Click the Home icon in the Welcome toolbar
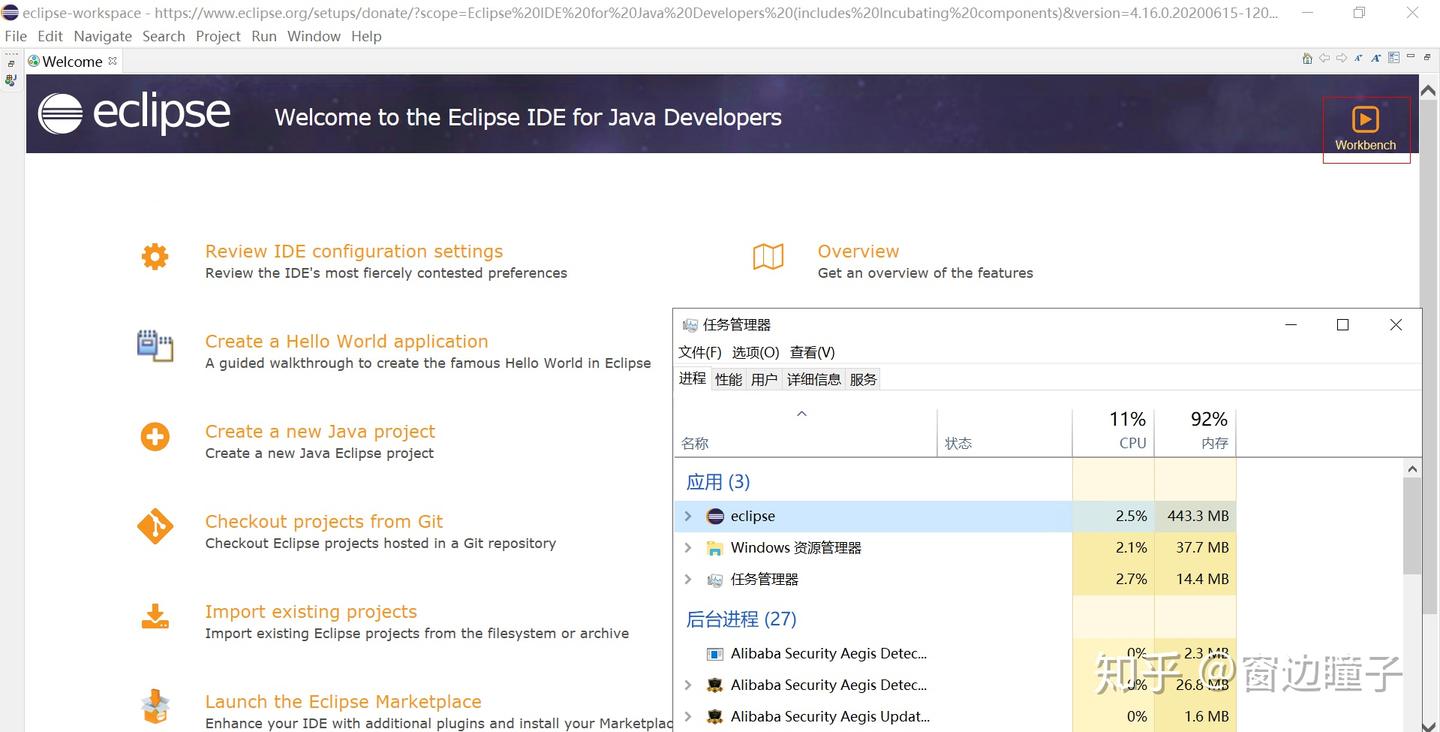Screen dimensions: 1440x732 point(1307,58)
